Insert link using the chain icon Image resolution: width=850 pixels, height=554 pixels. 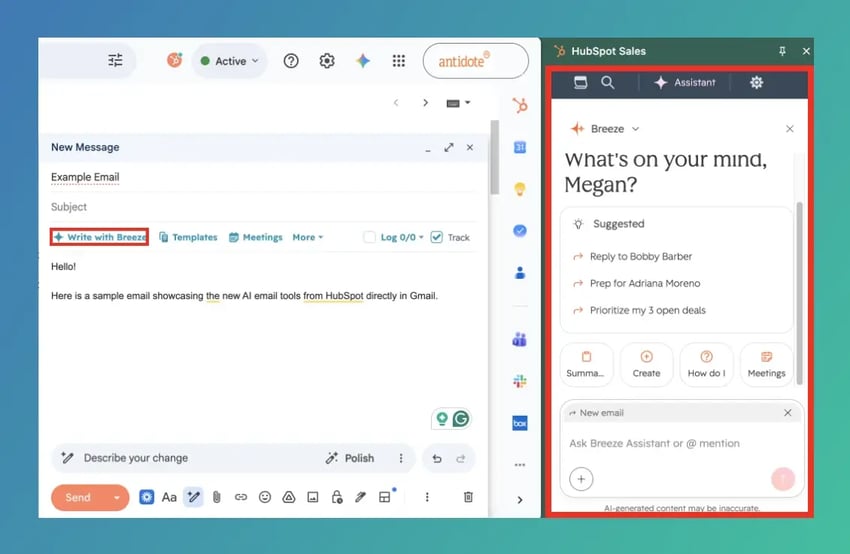pyautogui.click(x=241, y=497)
